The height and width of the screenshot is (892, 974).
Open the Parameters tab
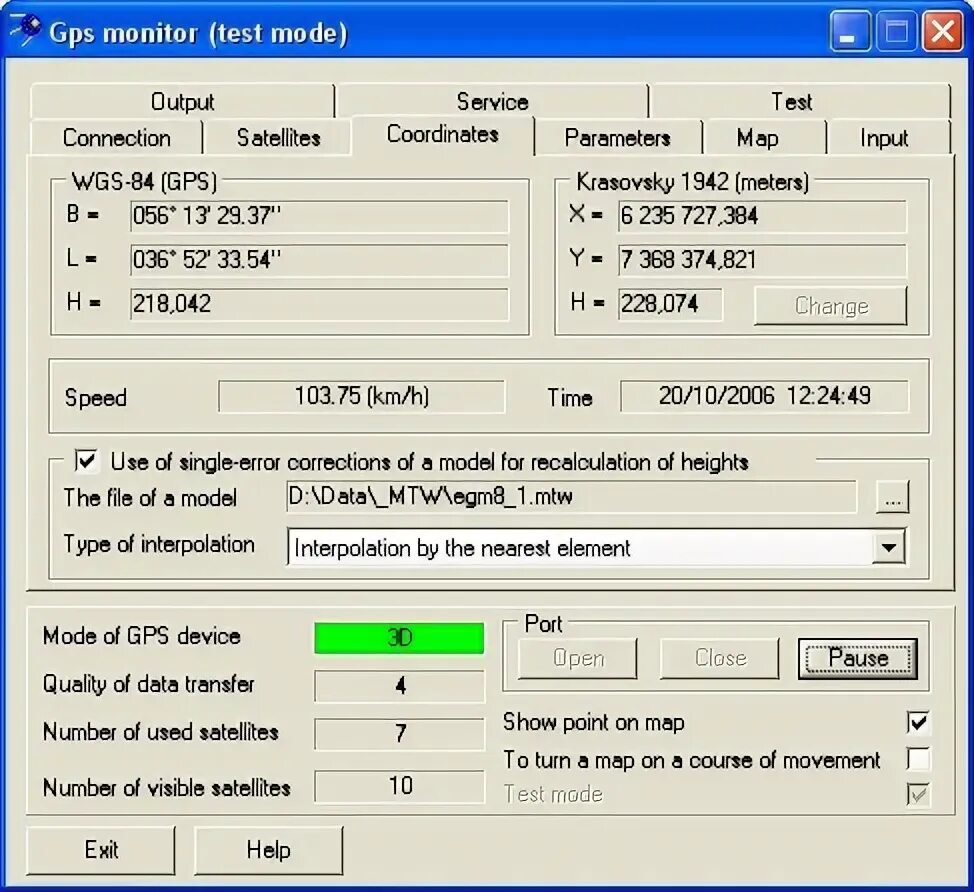tap(617, 137)
